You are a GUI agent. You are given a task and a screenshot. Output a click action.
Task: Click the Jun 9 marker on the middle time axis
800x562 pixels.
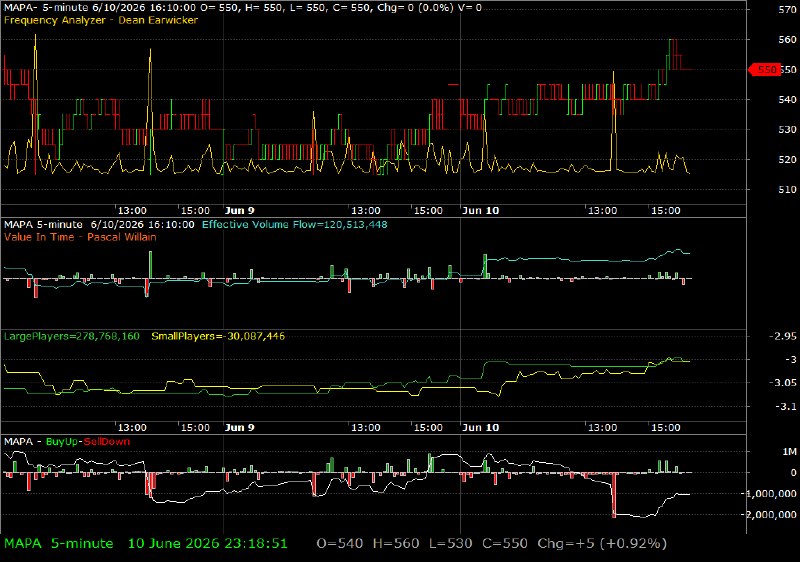pos(239,427)
